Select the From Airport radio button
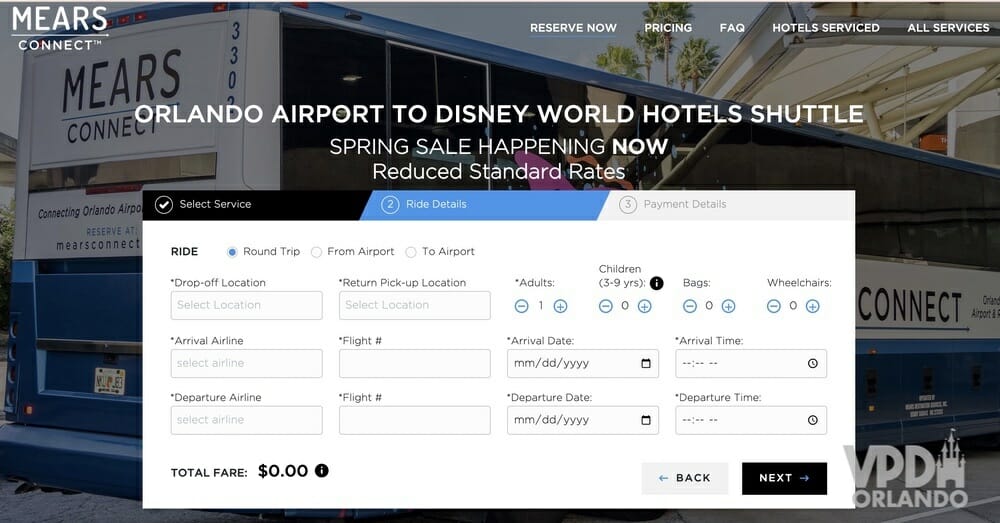Image resolution: width=1000 pixels, height=523 pixels. point(316,252)
